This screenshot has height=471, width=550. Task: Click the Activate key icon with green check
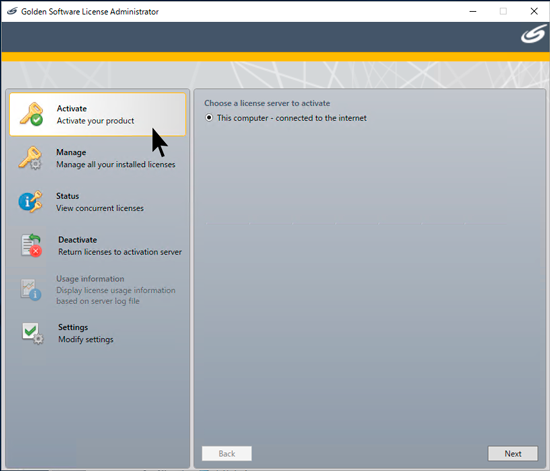pyautogui.click(x=32, y=114)
